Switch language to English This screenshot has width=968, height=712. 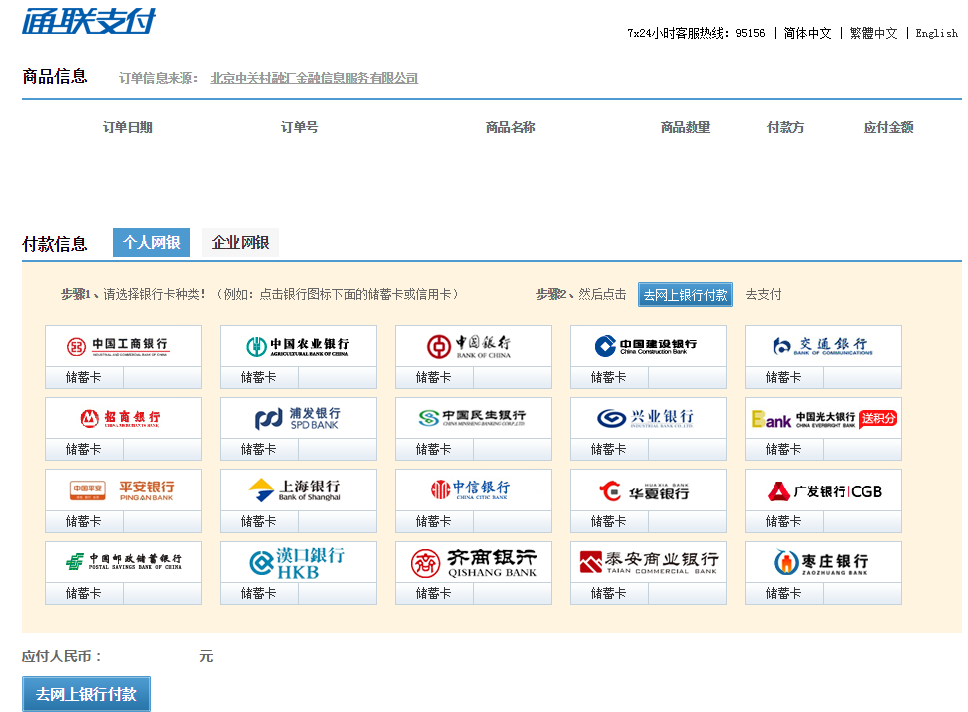(x=936, y=33)
